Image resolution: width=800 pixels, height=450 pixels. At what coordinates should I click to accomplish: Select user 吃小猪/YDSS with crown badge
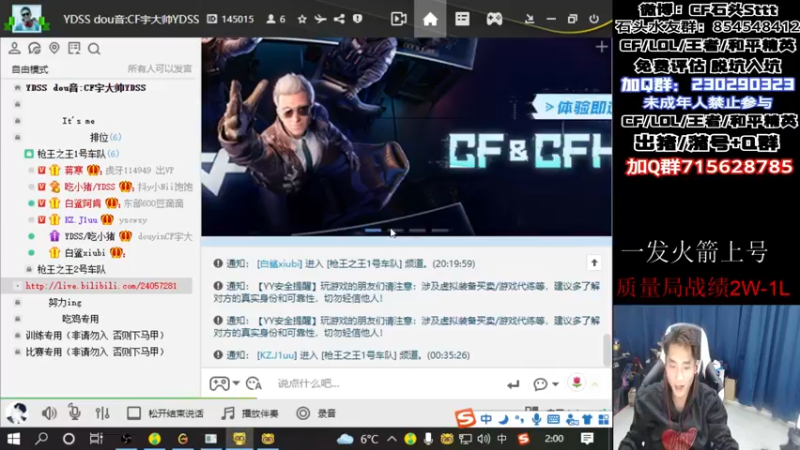[x=90, y=187]
